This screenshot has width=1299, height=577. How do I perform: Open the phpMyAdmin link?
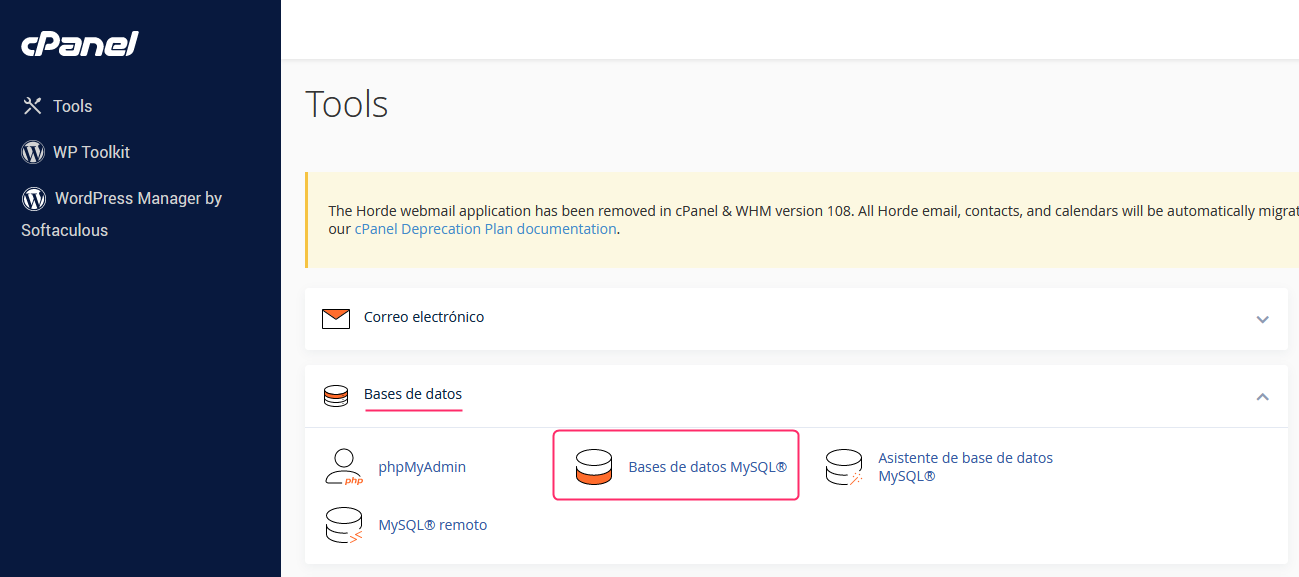pyautogui.click(x=422, y=467)
